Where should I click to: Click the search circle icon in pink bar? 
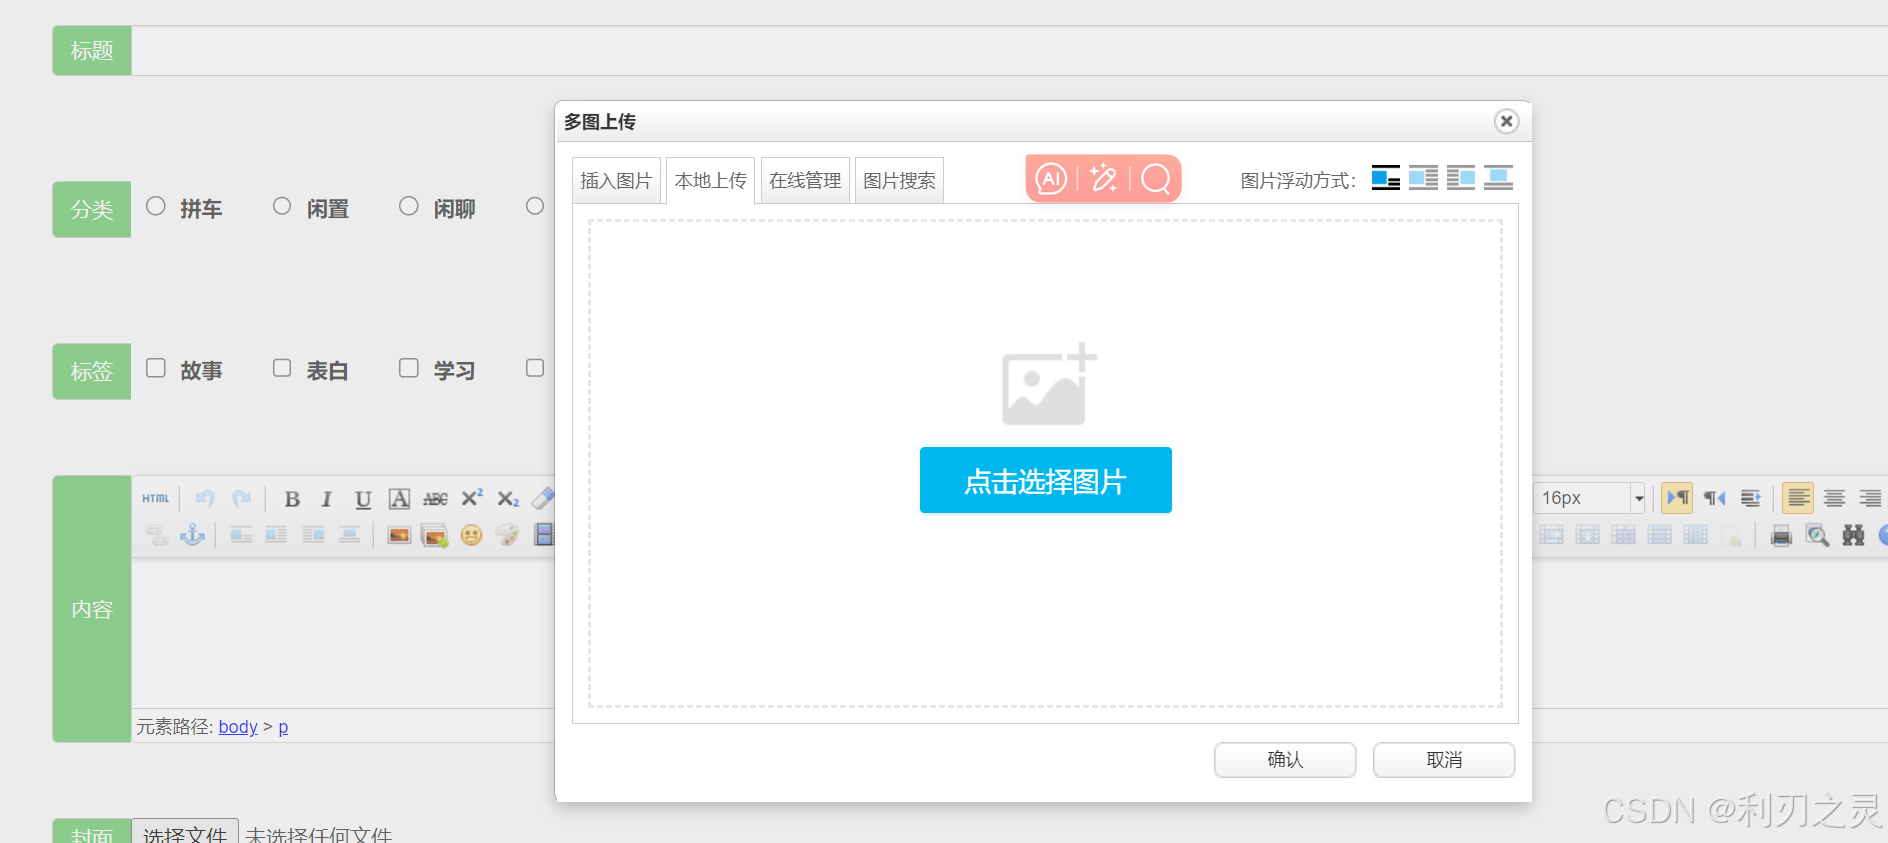[1156, 179]
